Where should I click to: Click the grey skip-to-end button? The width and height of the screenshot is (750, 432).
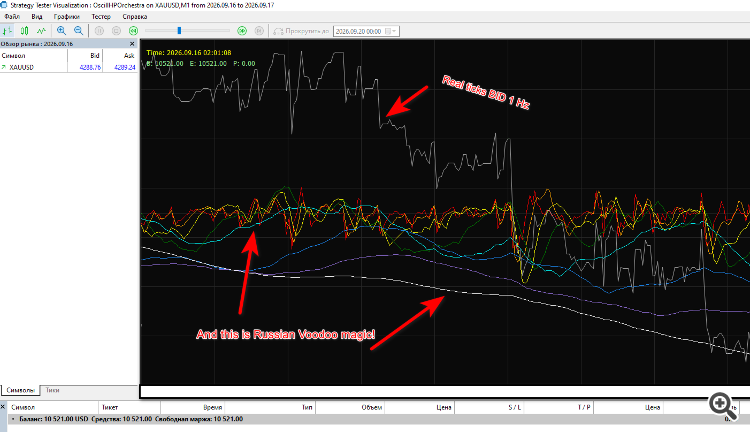click(x=259, y=31)
